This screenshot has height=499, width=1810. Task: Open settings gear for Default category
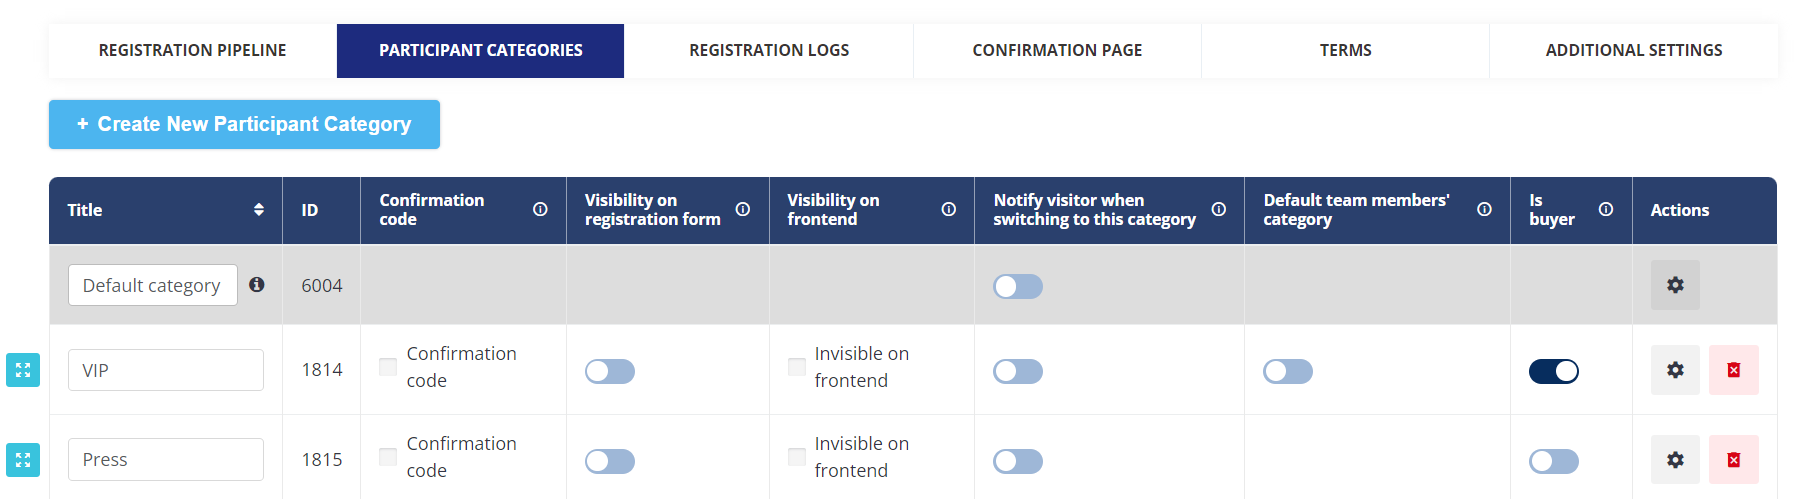pyautogui.click(x=1675, y=285)
